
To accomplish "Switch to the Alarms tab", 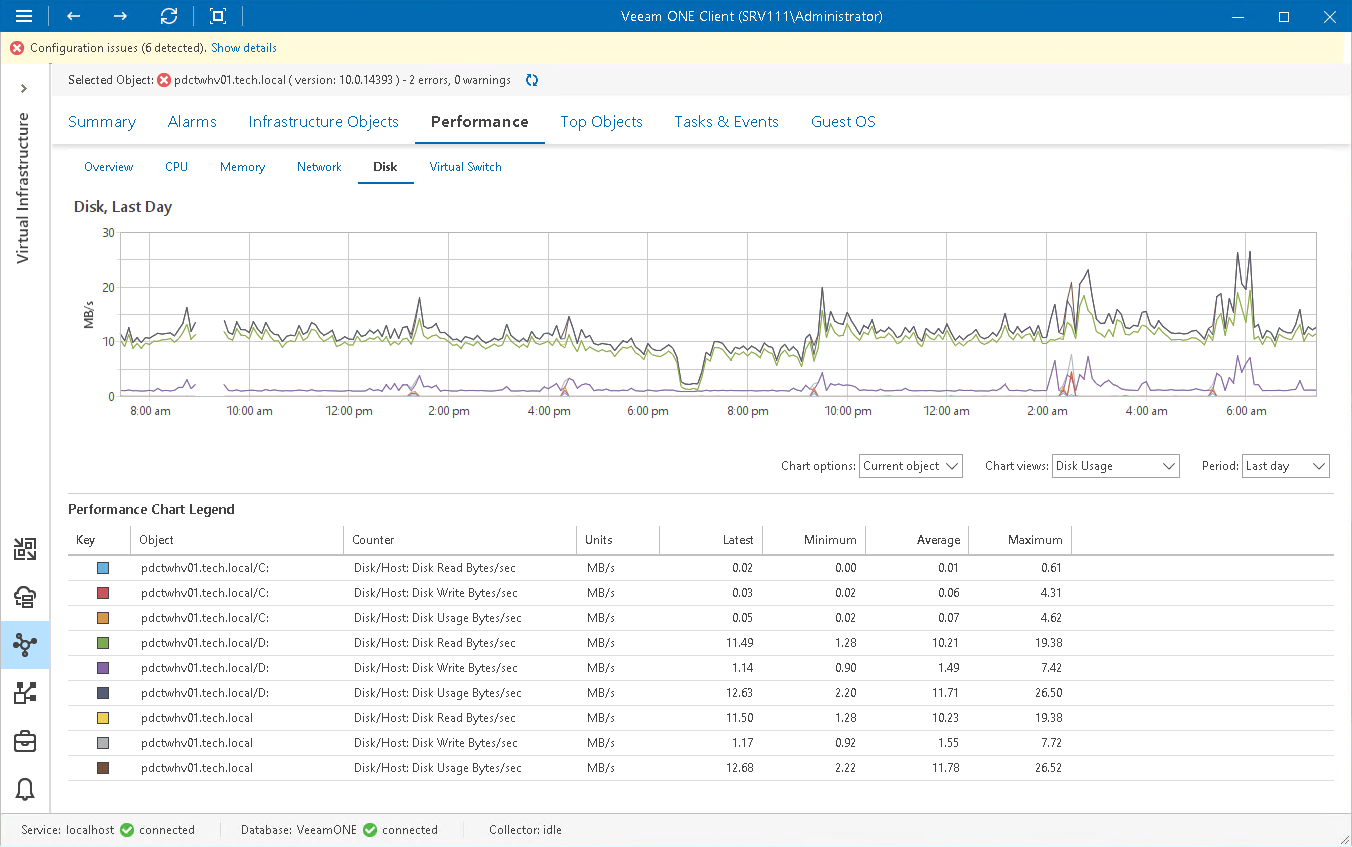I will coord(192,121).
